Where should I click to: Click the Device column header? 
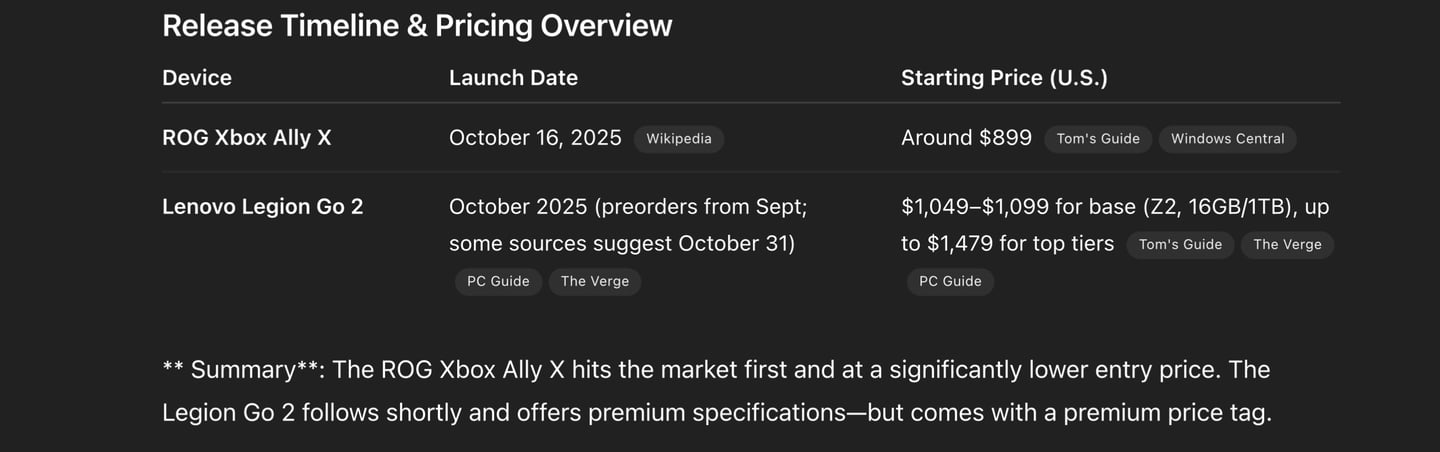click(197, 78)
